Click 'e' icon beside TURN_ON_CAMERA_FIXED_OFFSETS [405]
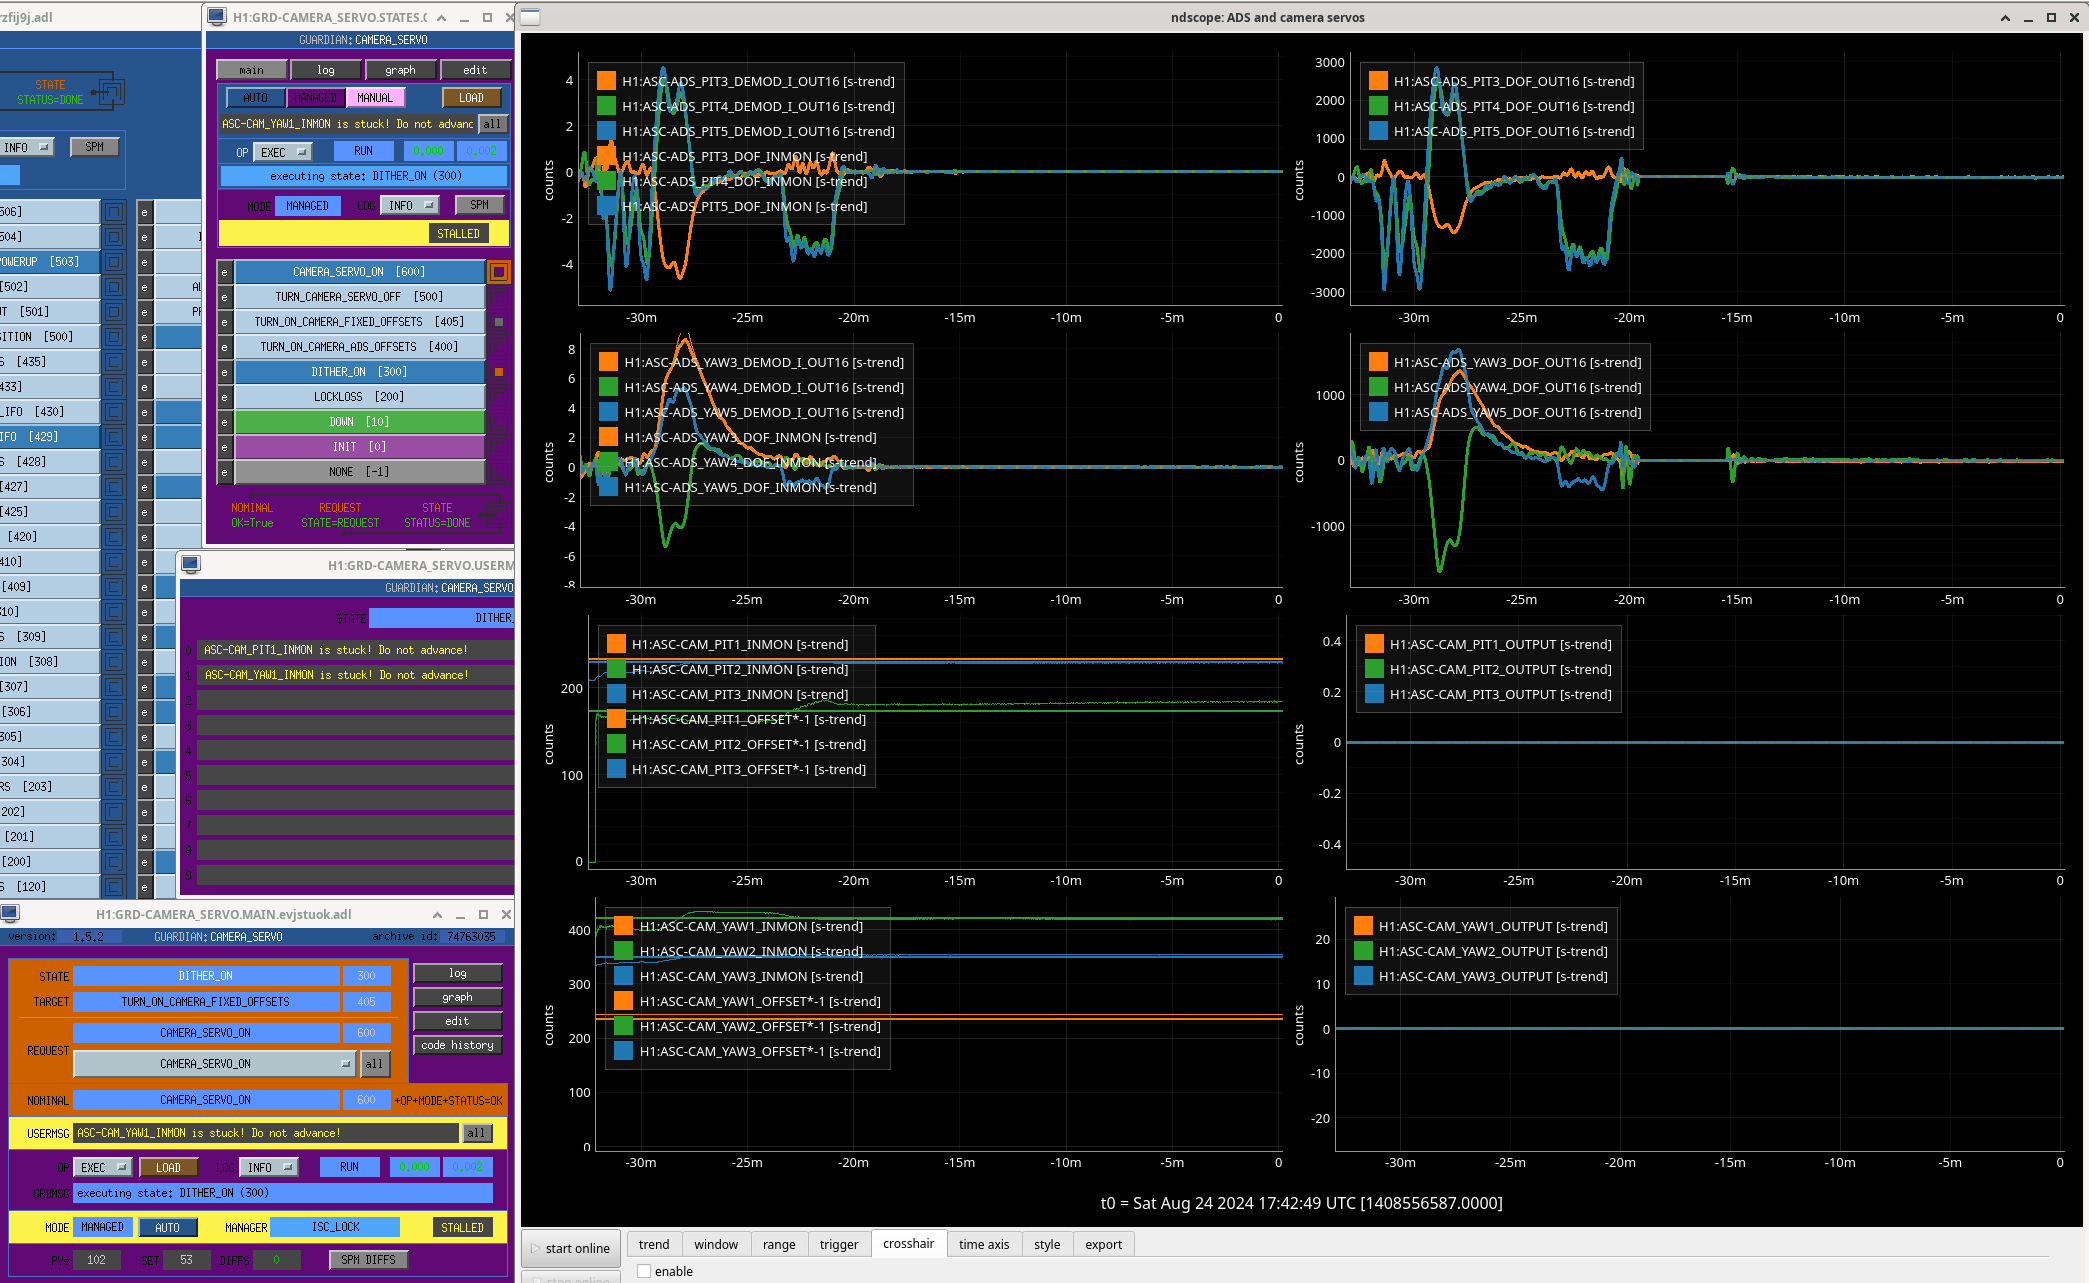Viewport: 2089px width, 1283px height. (224, 322)
